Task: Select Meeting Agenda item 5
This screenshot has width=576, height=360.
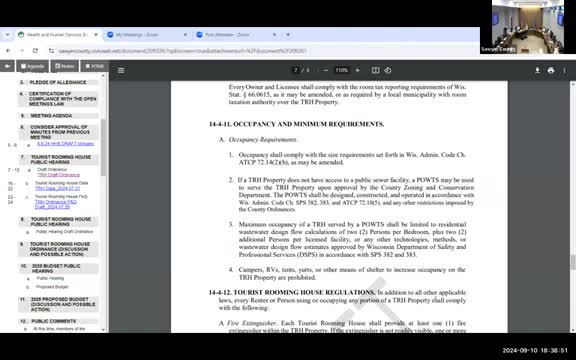Action: pos(58,116)
